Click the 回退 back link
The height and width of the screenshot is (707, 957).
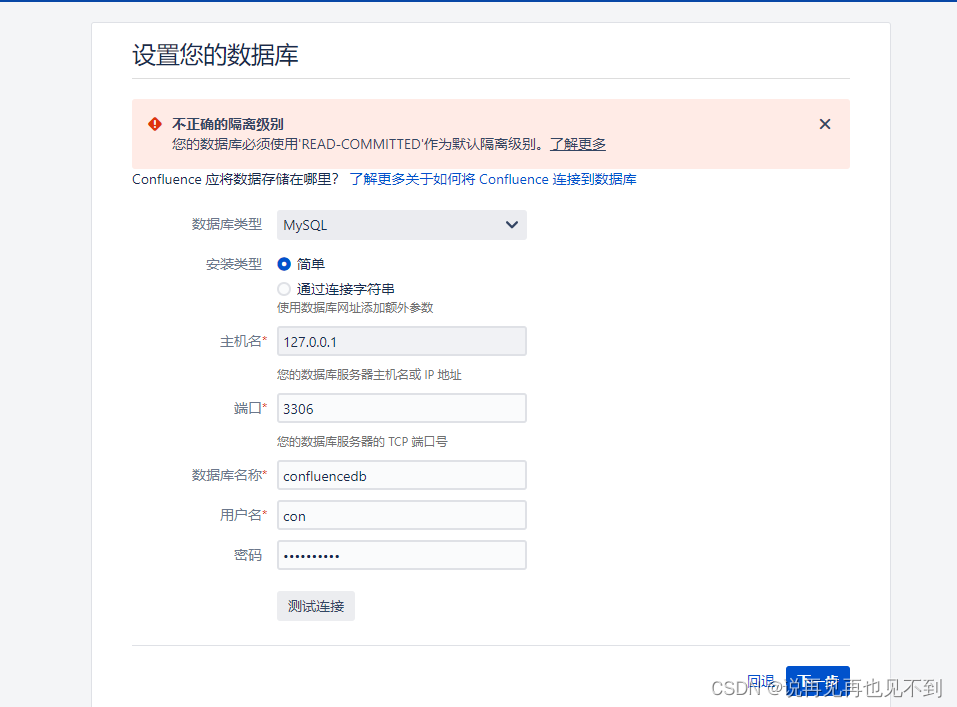pyautogui.click(x=760, y=681)
